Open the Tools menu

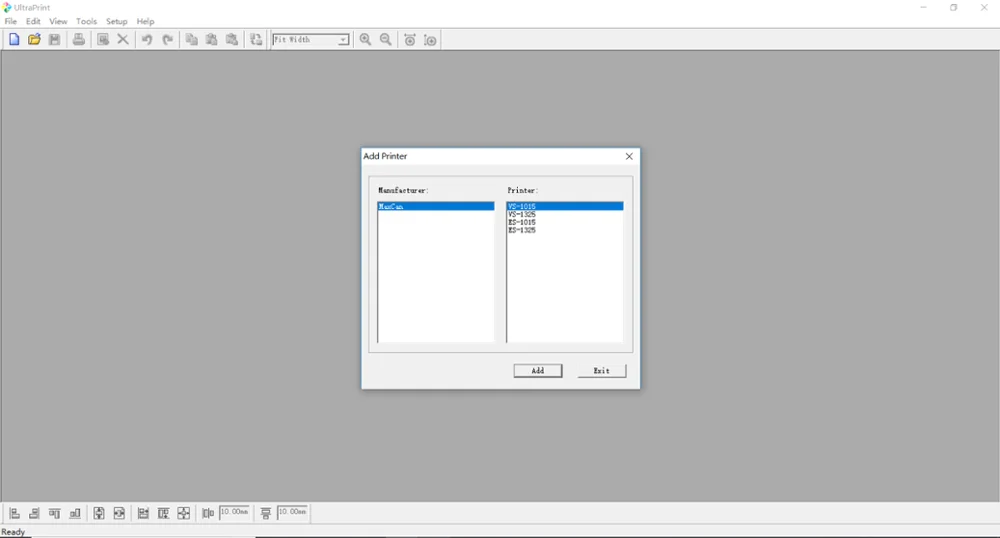pyautogui.click(x=86, y=21)
